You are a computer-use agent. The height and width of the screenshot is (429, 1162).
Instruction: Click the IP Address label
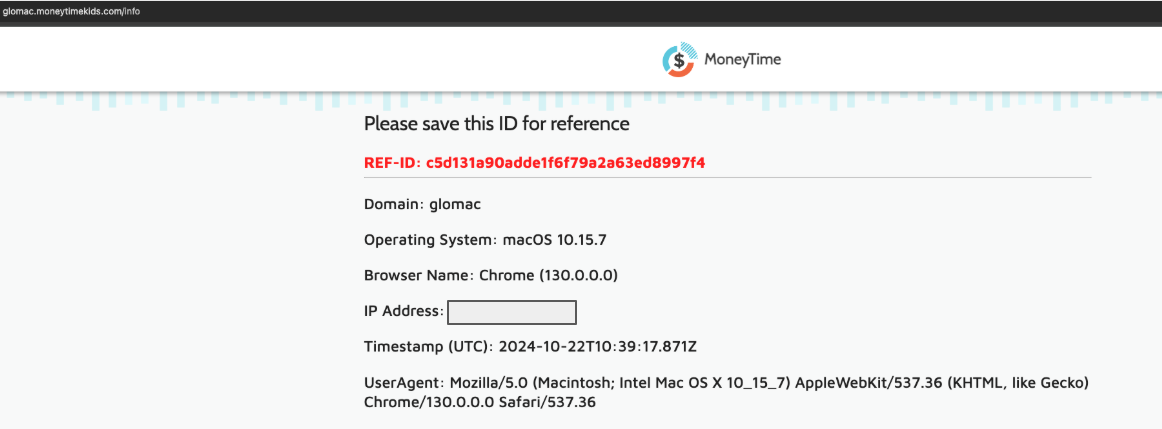tap(404, 311)
